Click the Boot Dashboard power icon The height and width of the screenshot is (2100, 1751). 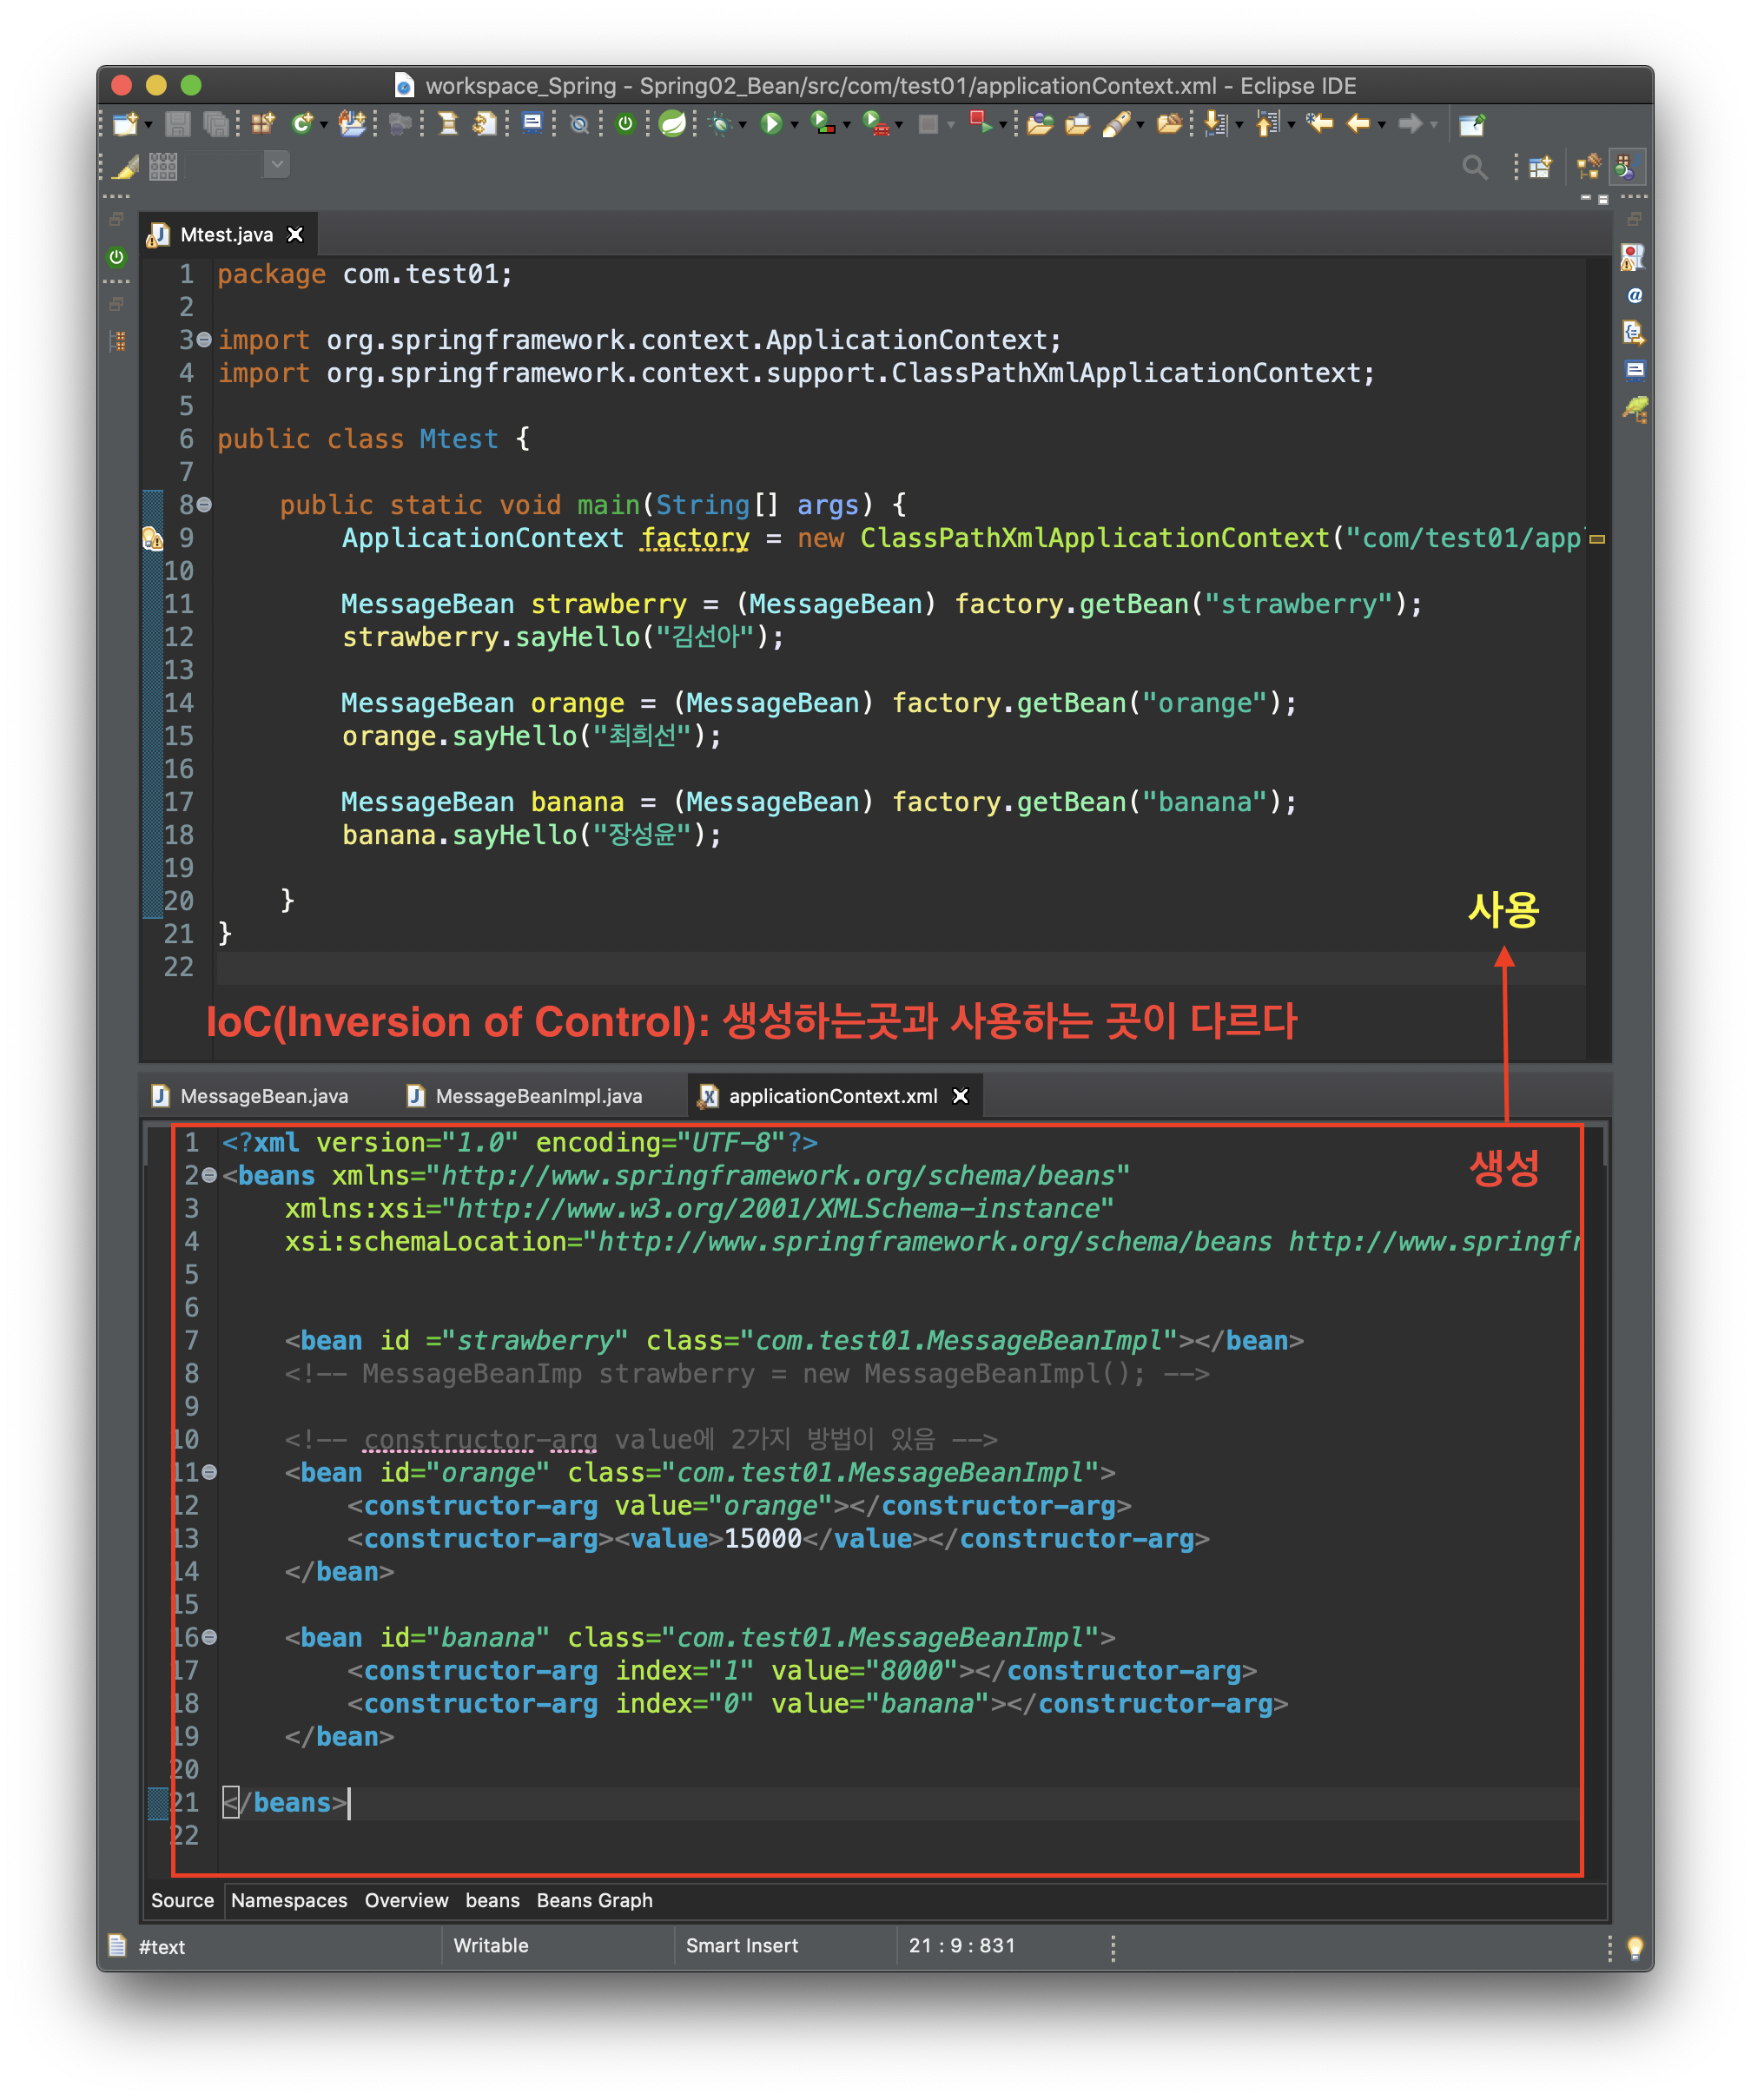[x=625, y=123]
